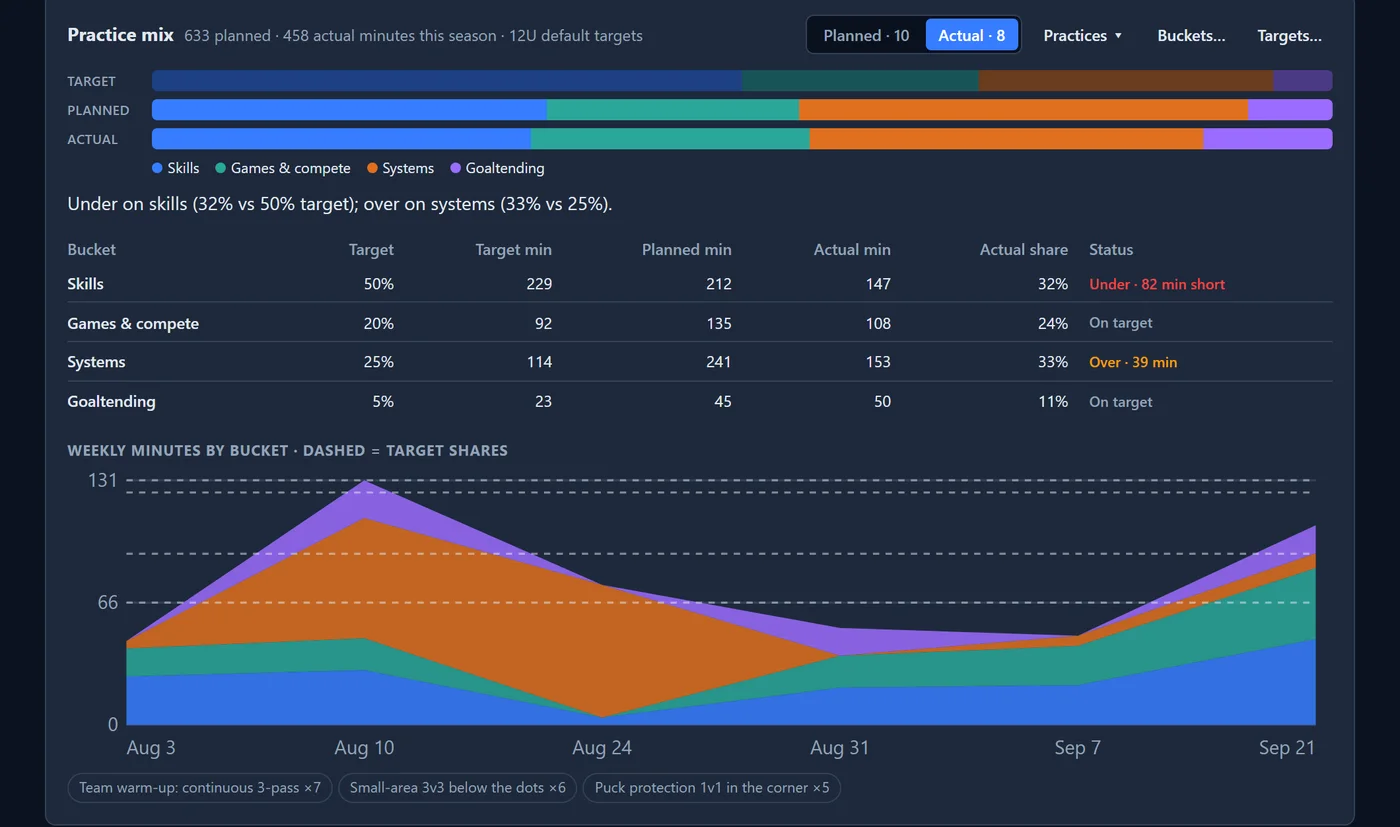Click the Sep 7 axis label

coord(1078,748)
